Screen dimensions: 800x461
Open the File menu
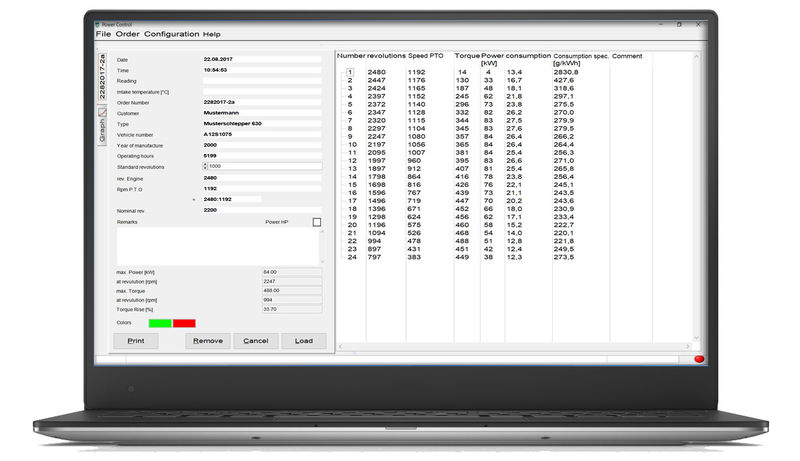103,34
